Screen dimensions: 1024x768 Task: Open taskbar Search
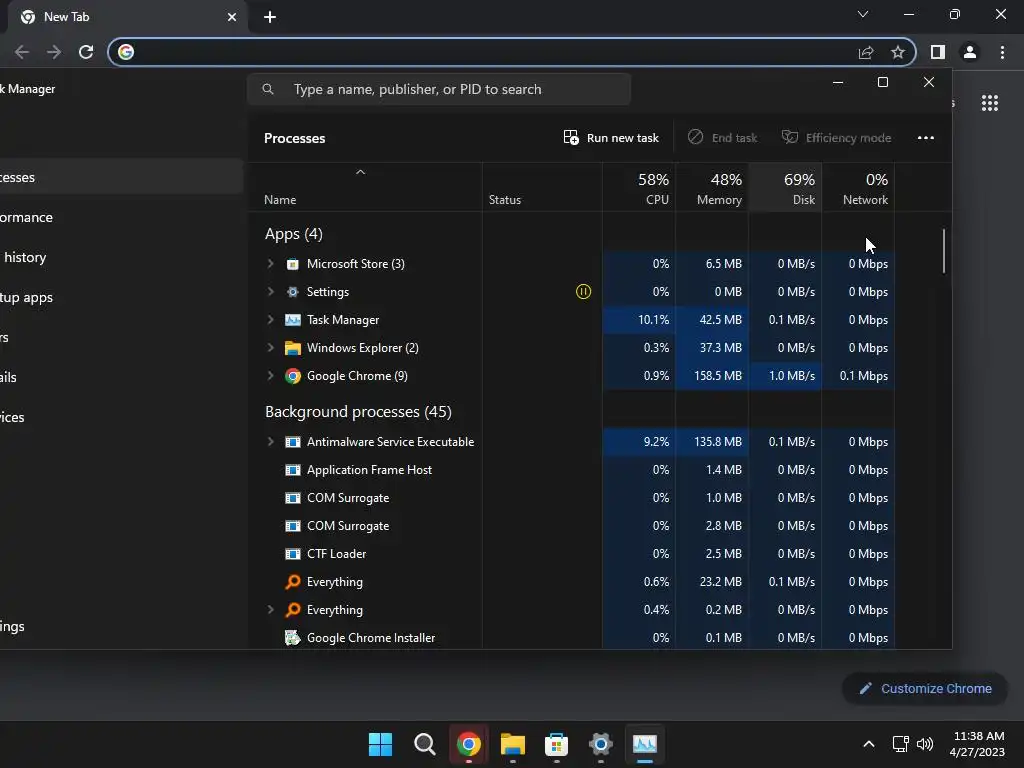[424, 744]
